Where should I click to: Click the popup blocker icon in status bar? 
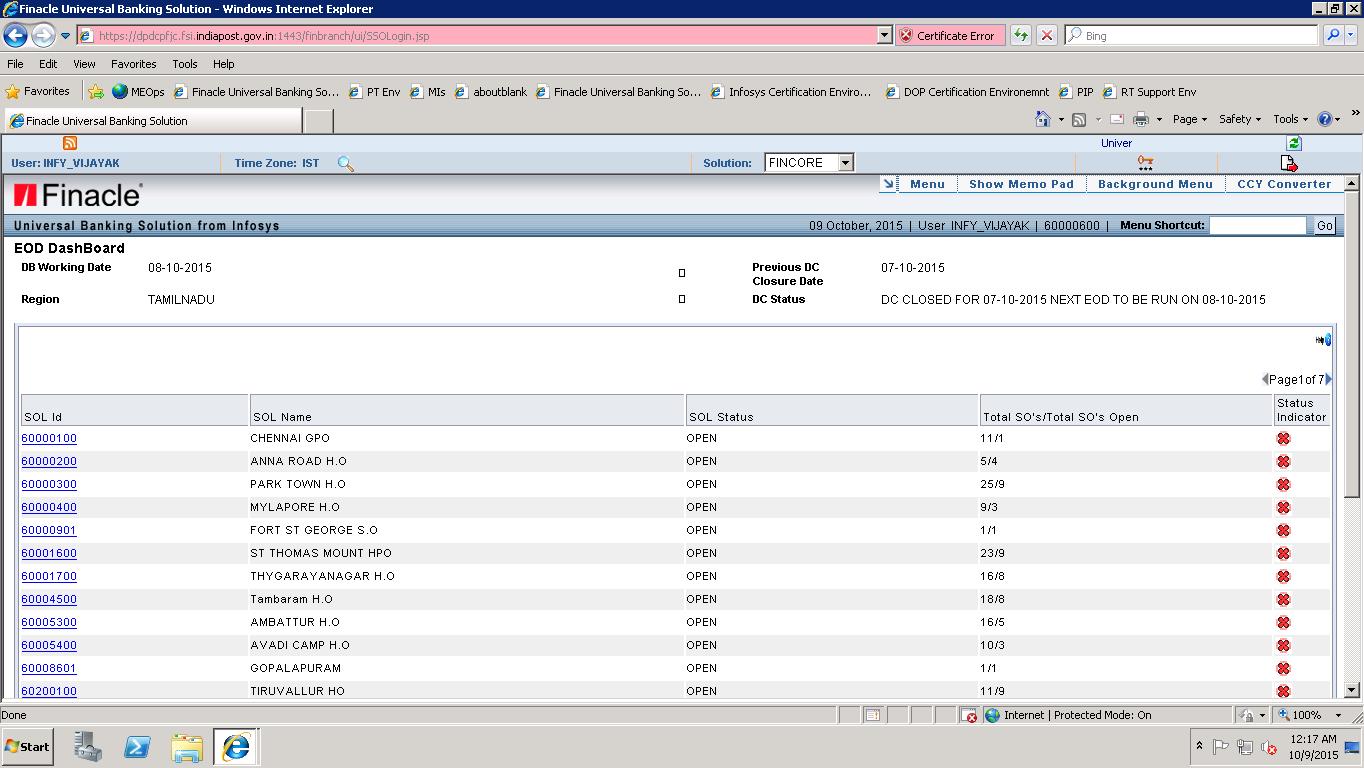[968, 715]
